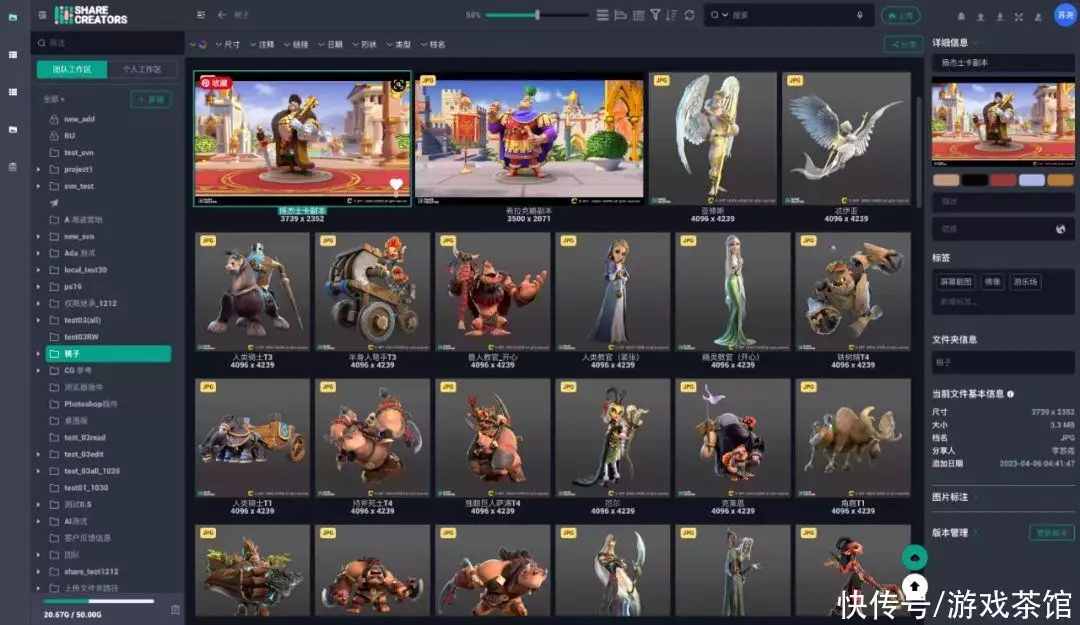
Task: Click the white scroll-to-top arrow button
Action: [x=915, y=586]
